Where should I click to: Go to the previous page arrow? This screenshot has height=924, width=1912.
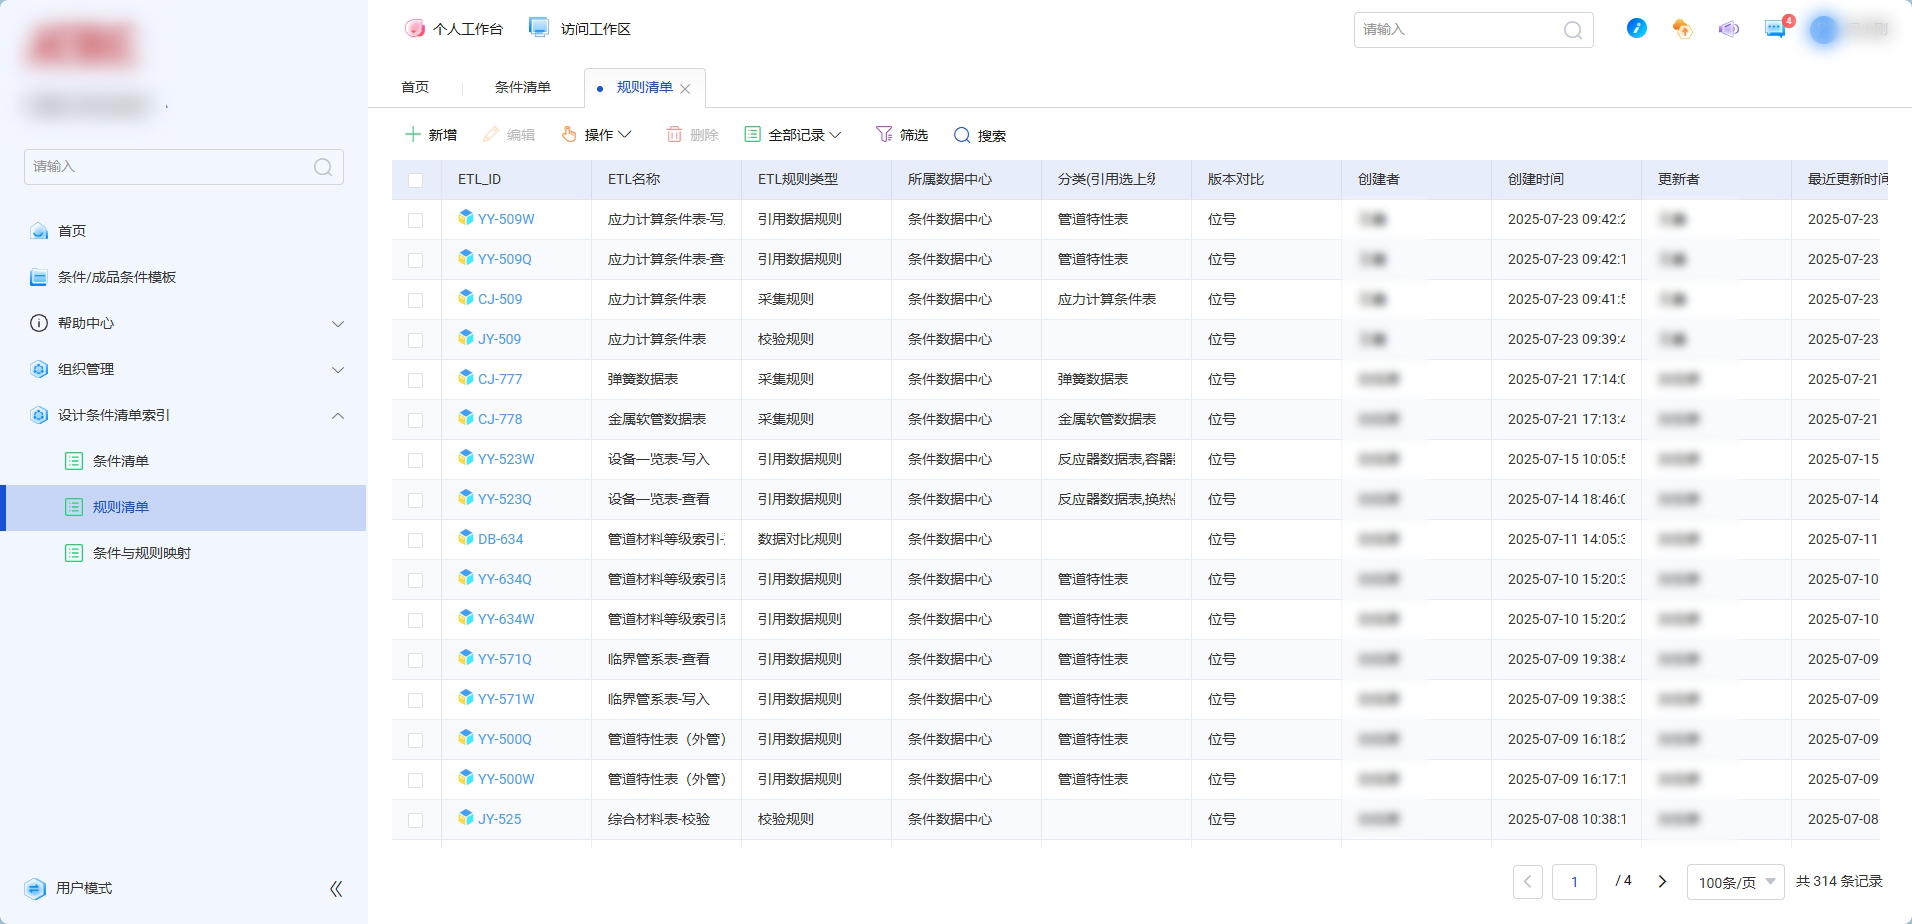[x=1527, y=882]
